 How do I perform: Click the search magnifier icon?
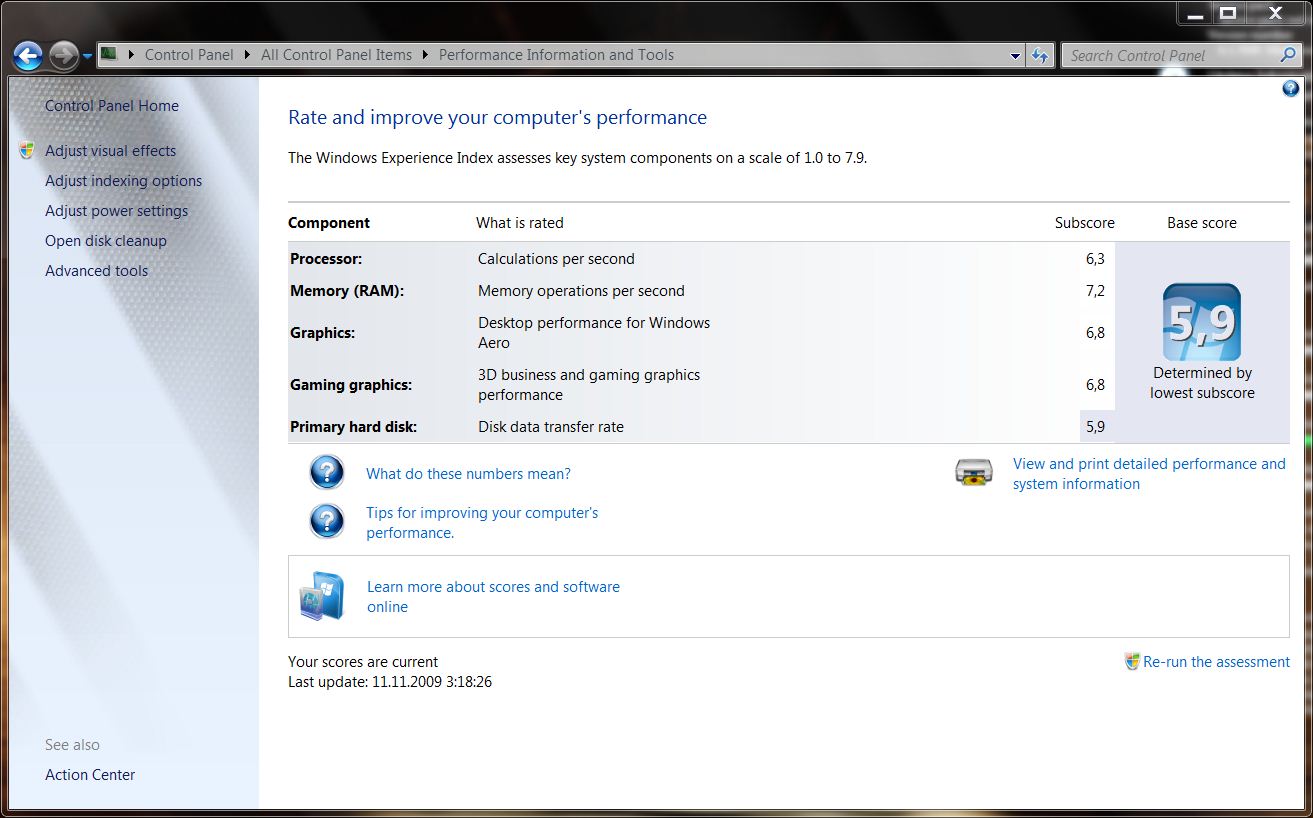(1288, 55)
